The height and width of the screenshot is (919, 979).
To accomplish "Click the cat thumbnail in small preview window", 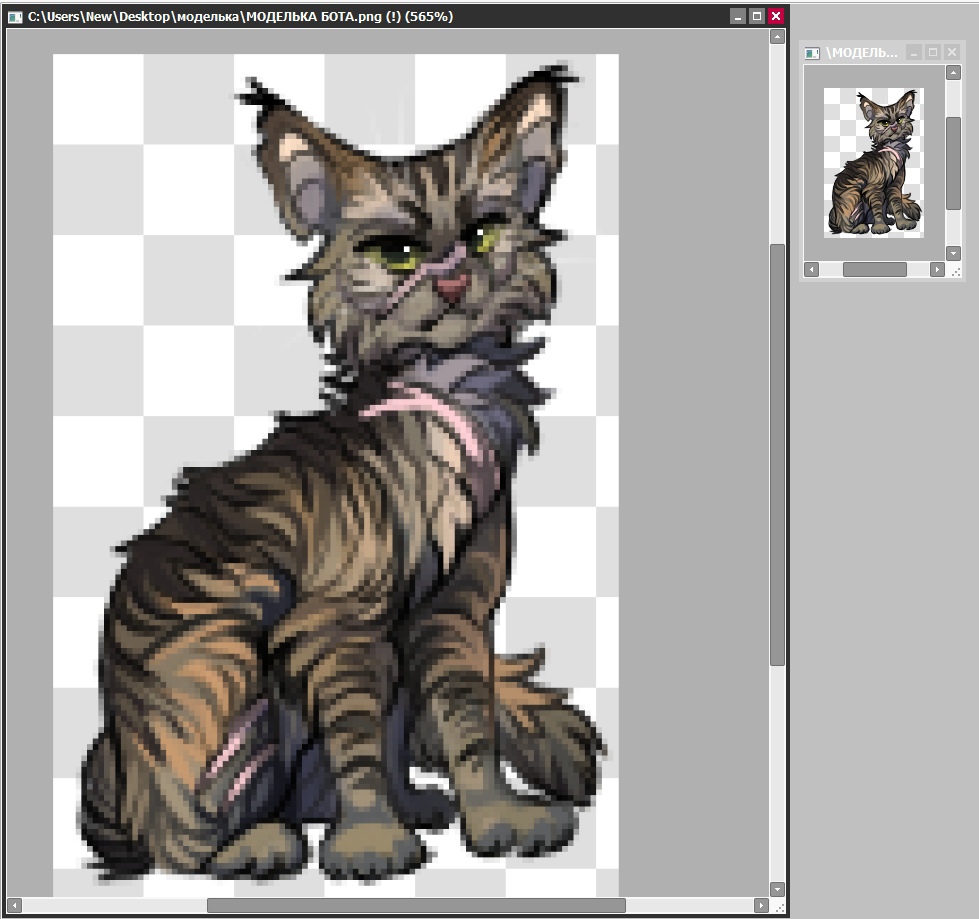I will [874, 162].
